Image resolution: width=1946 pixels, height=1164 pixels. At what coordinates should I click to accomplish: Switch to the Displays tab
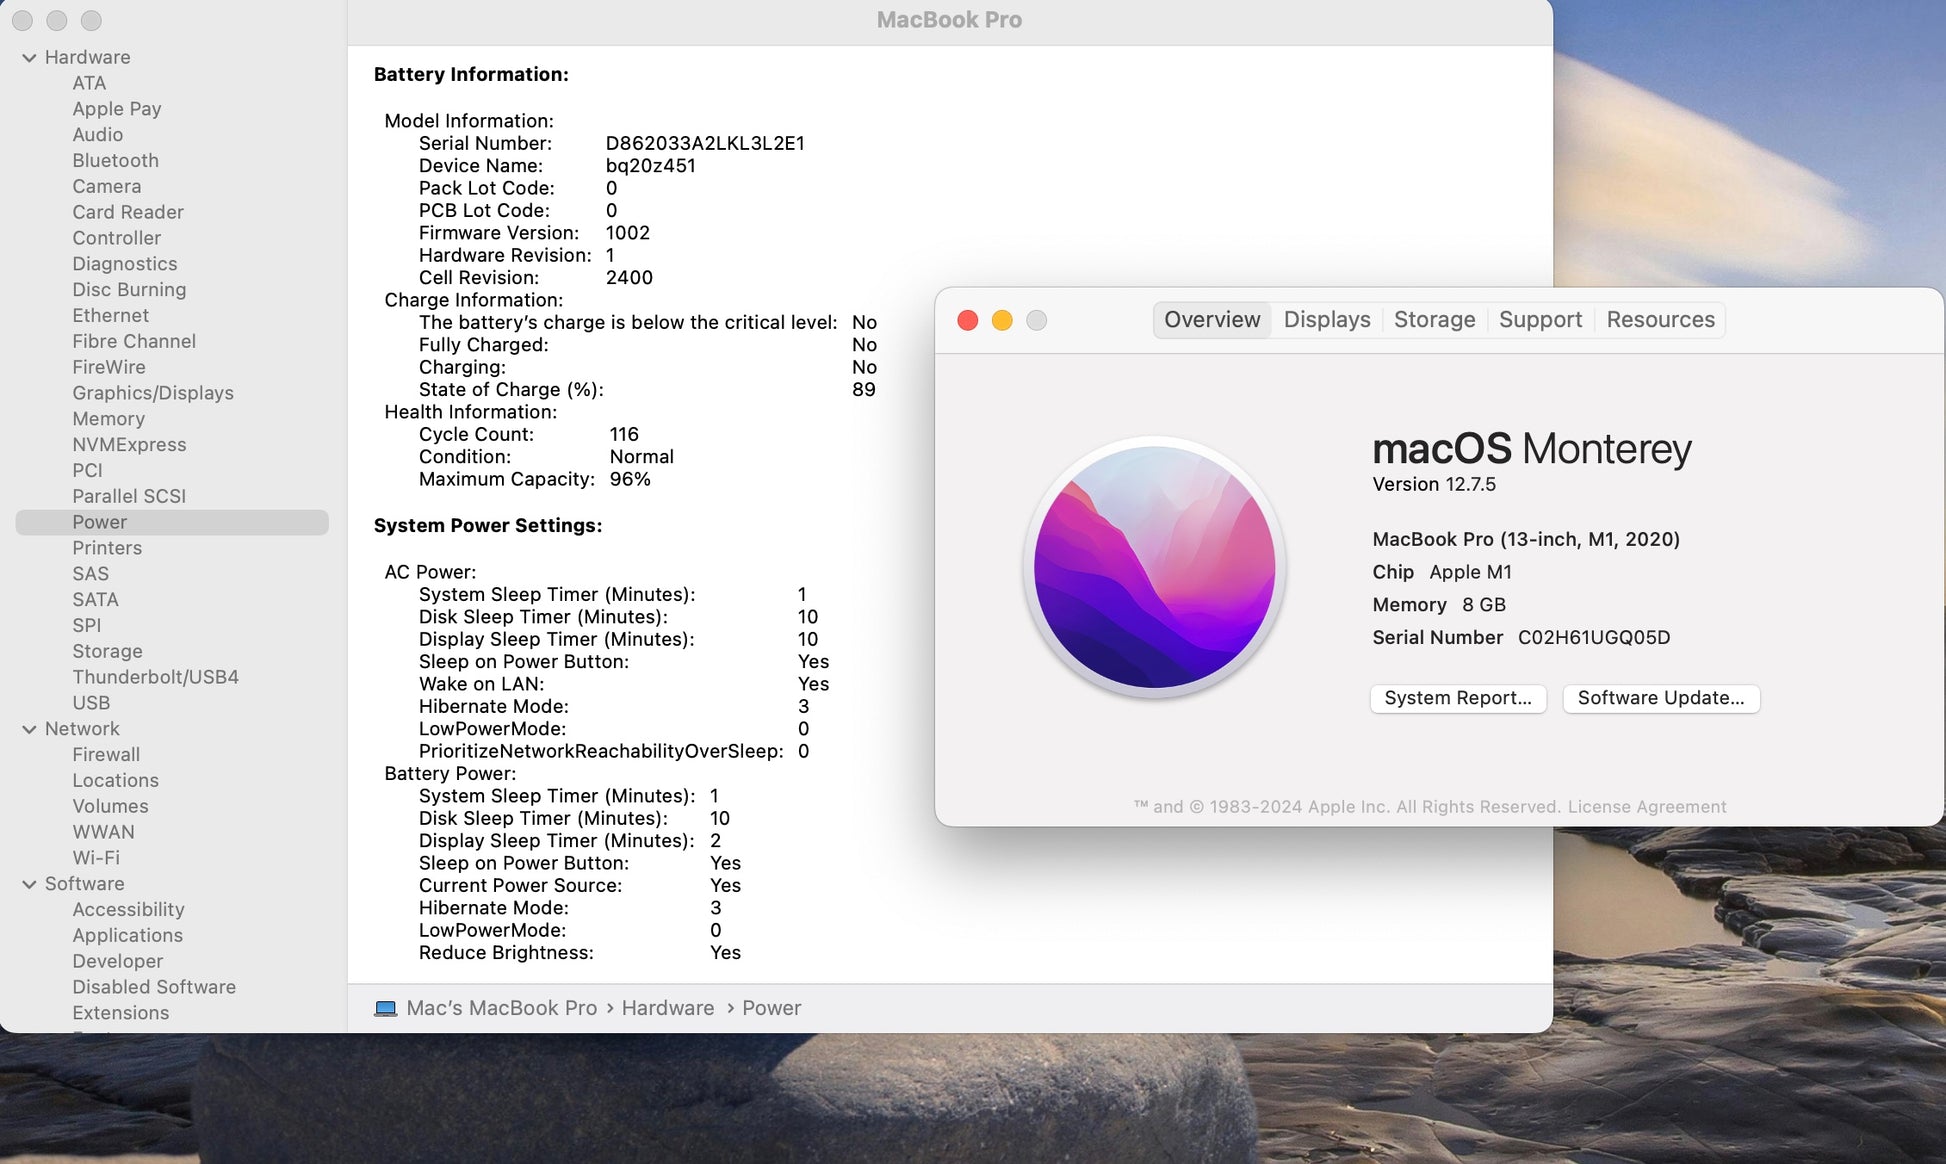point(1326,320)
